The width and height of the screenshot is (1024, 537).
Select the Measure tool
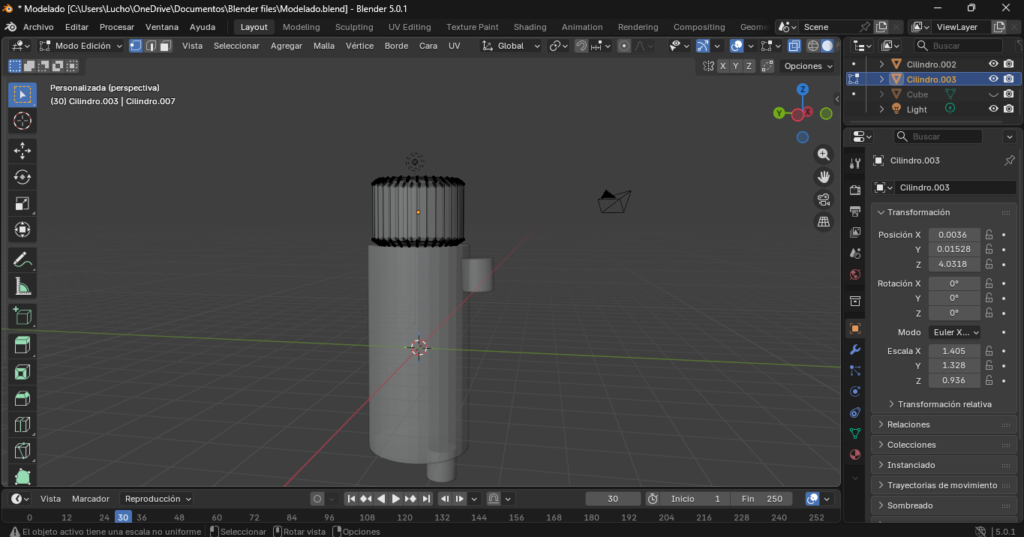pos(22,286)
